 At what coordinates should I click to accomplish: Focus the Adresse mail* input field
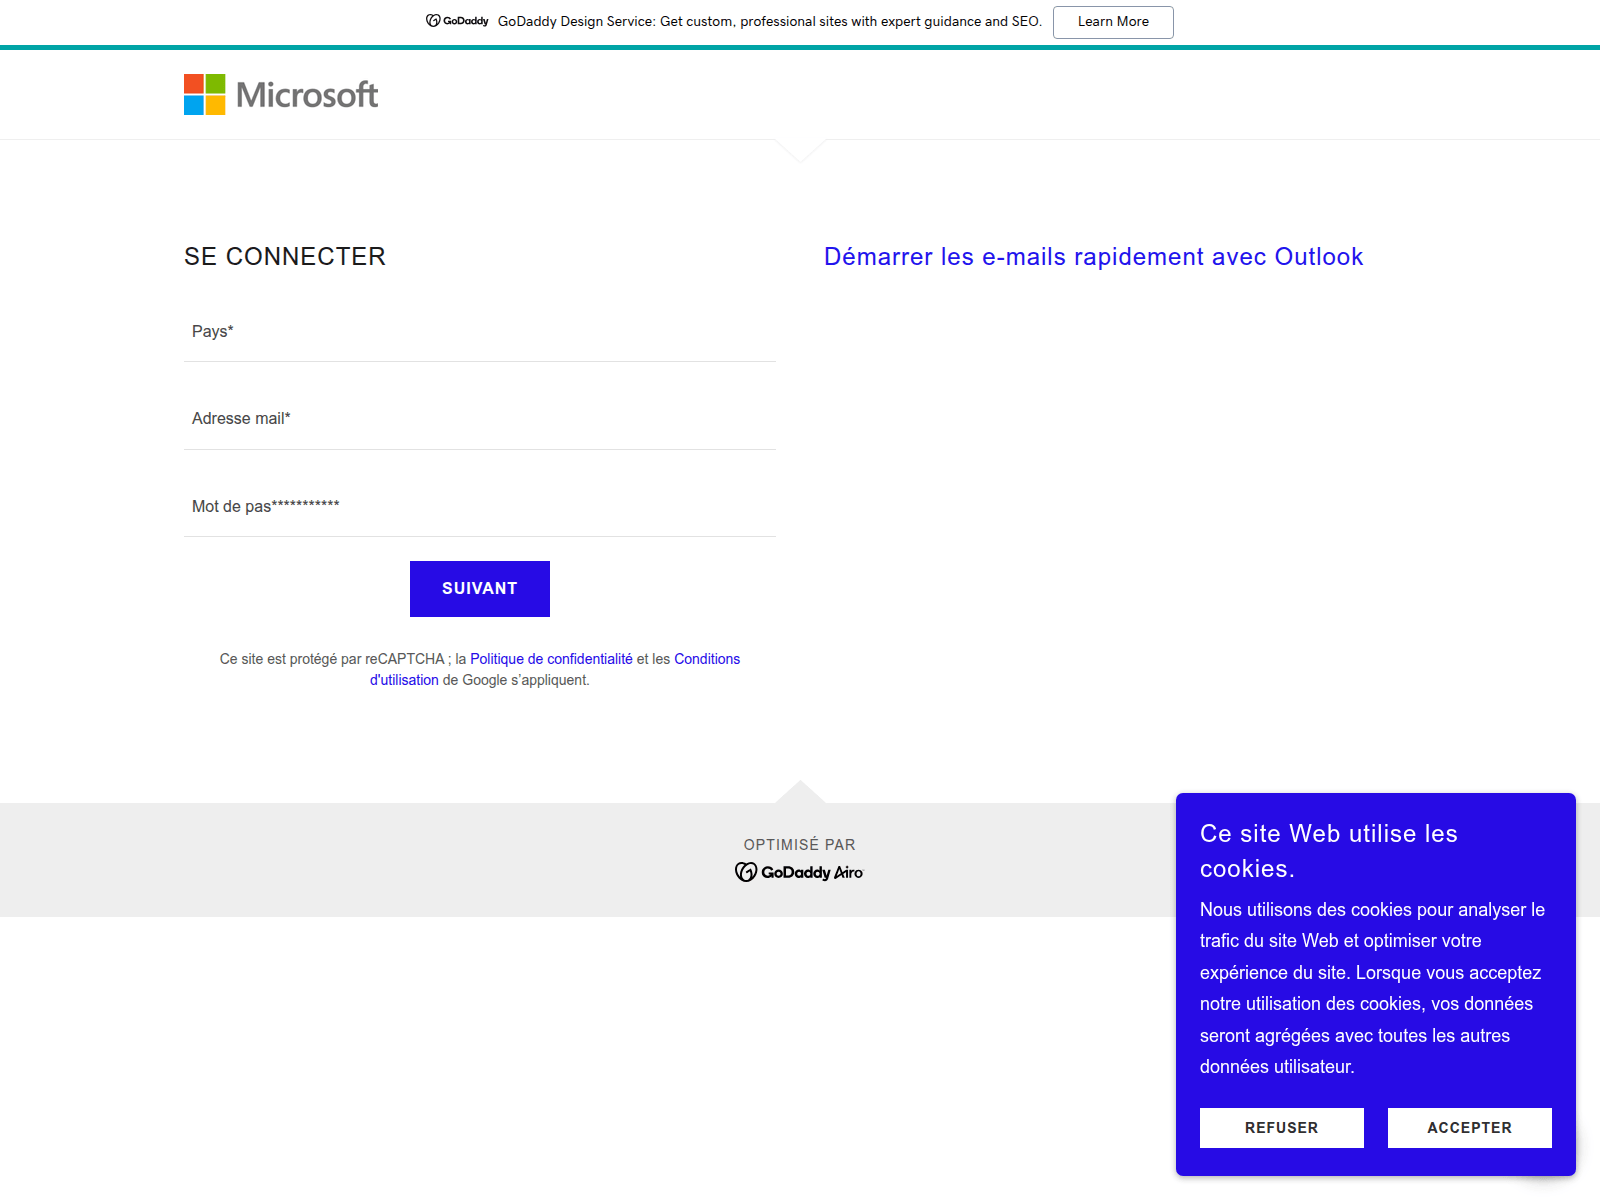point(480,419)
